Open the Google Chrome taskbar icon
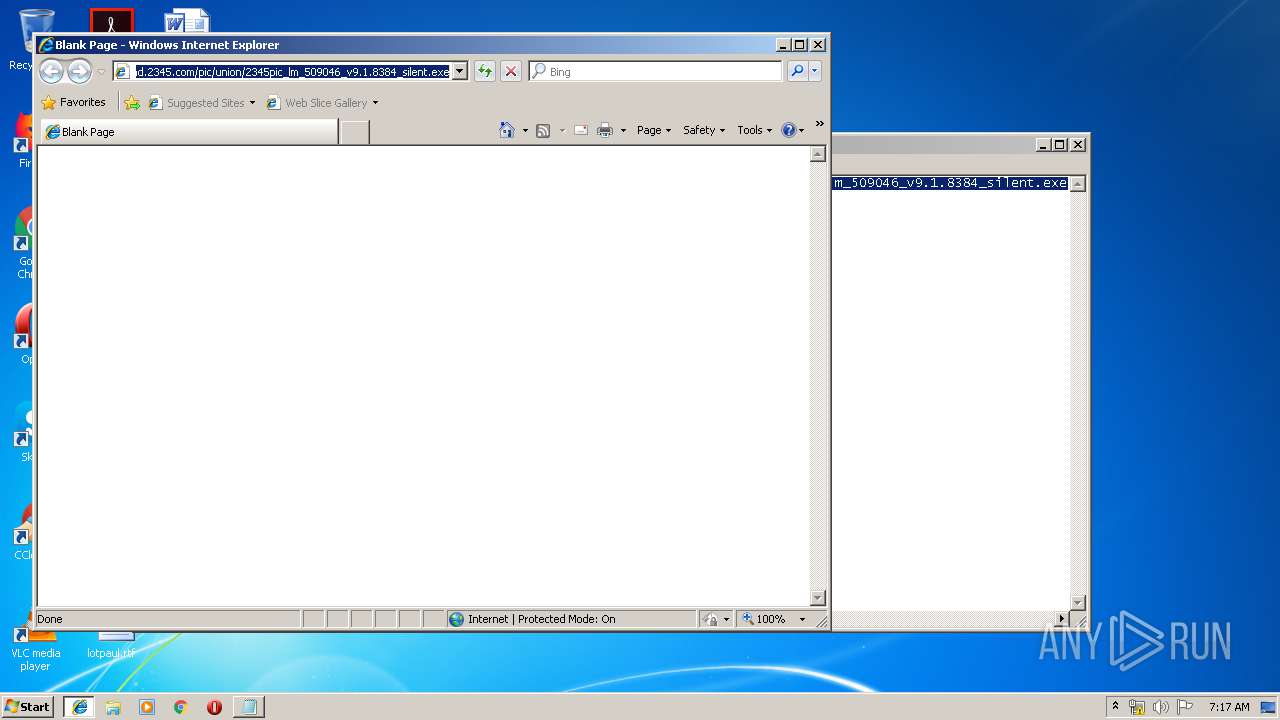 point(180,707)
